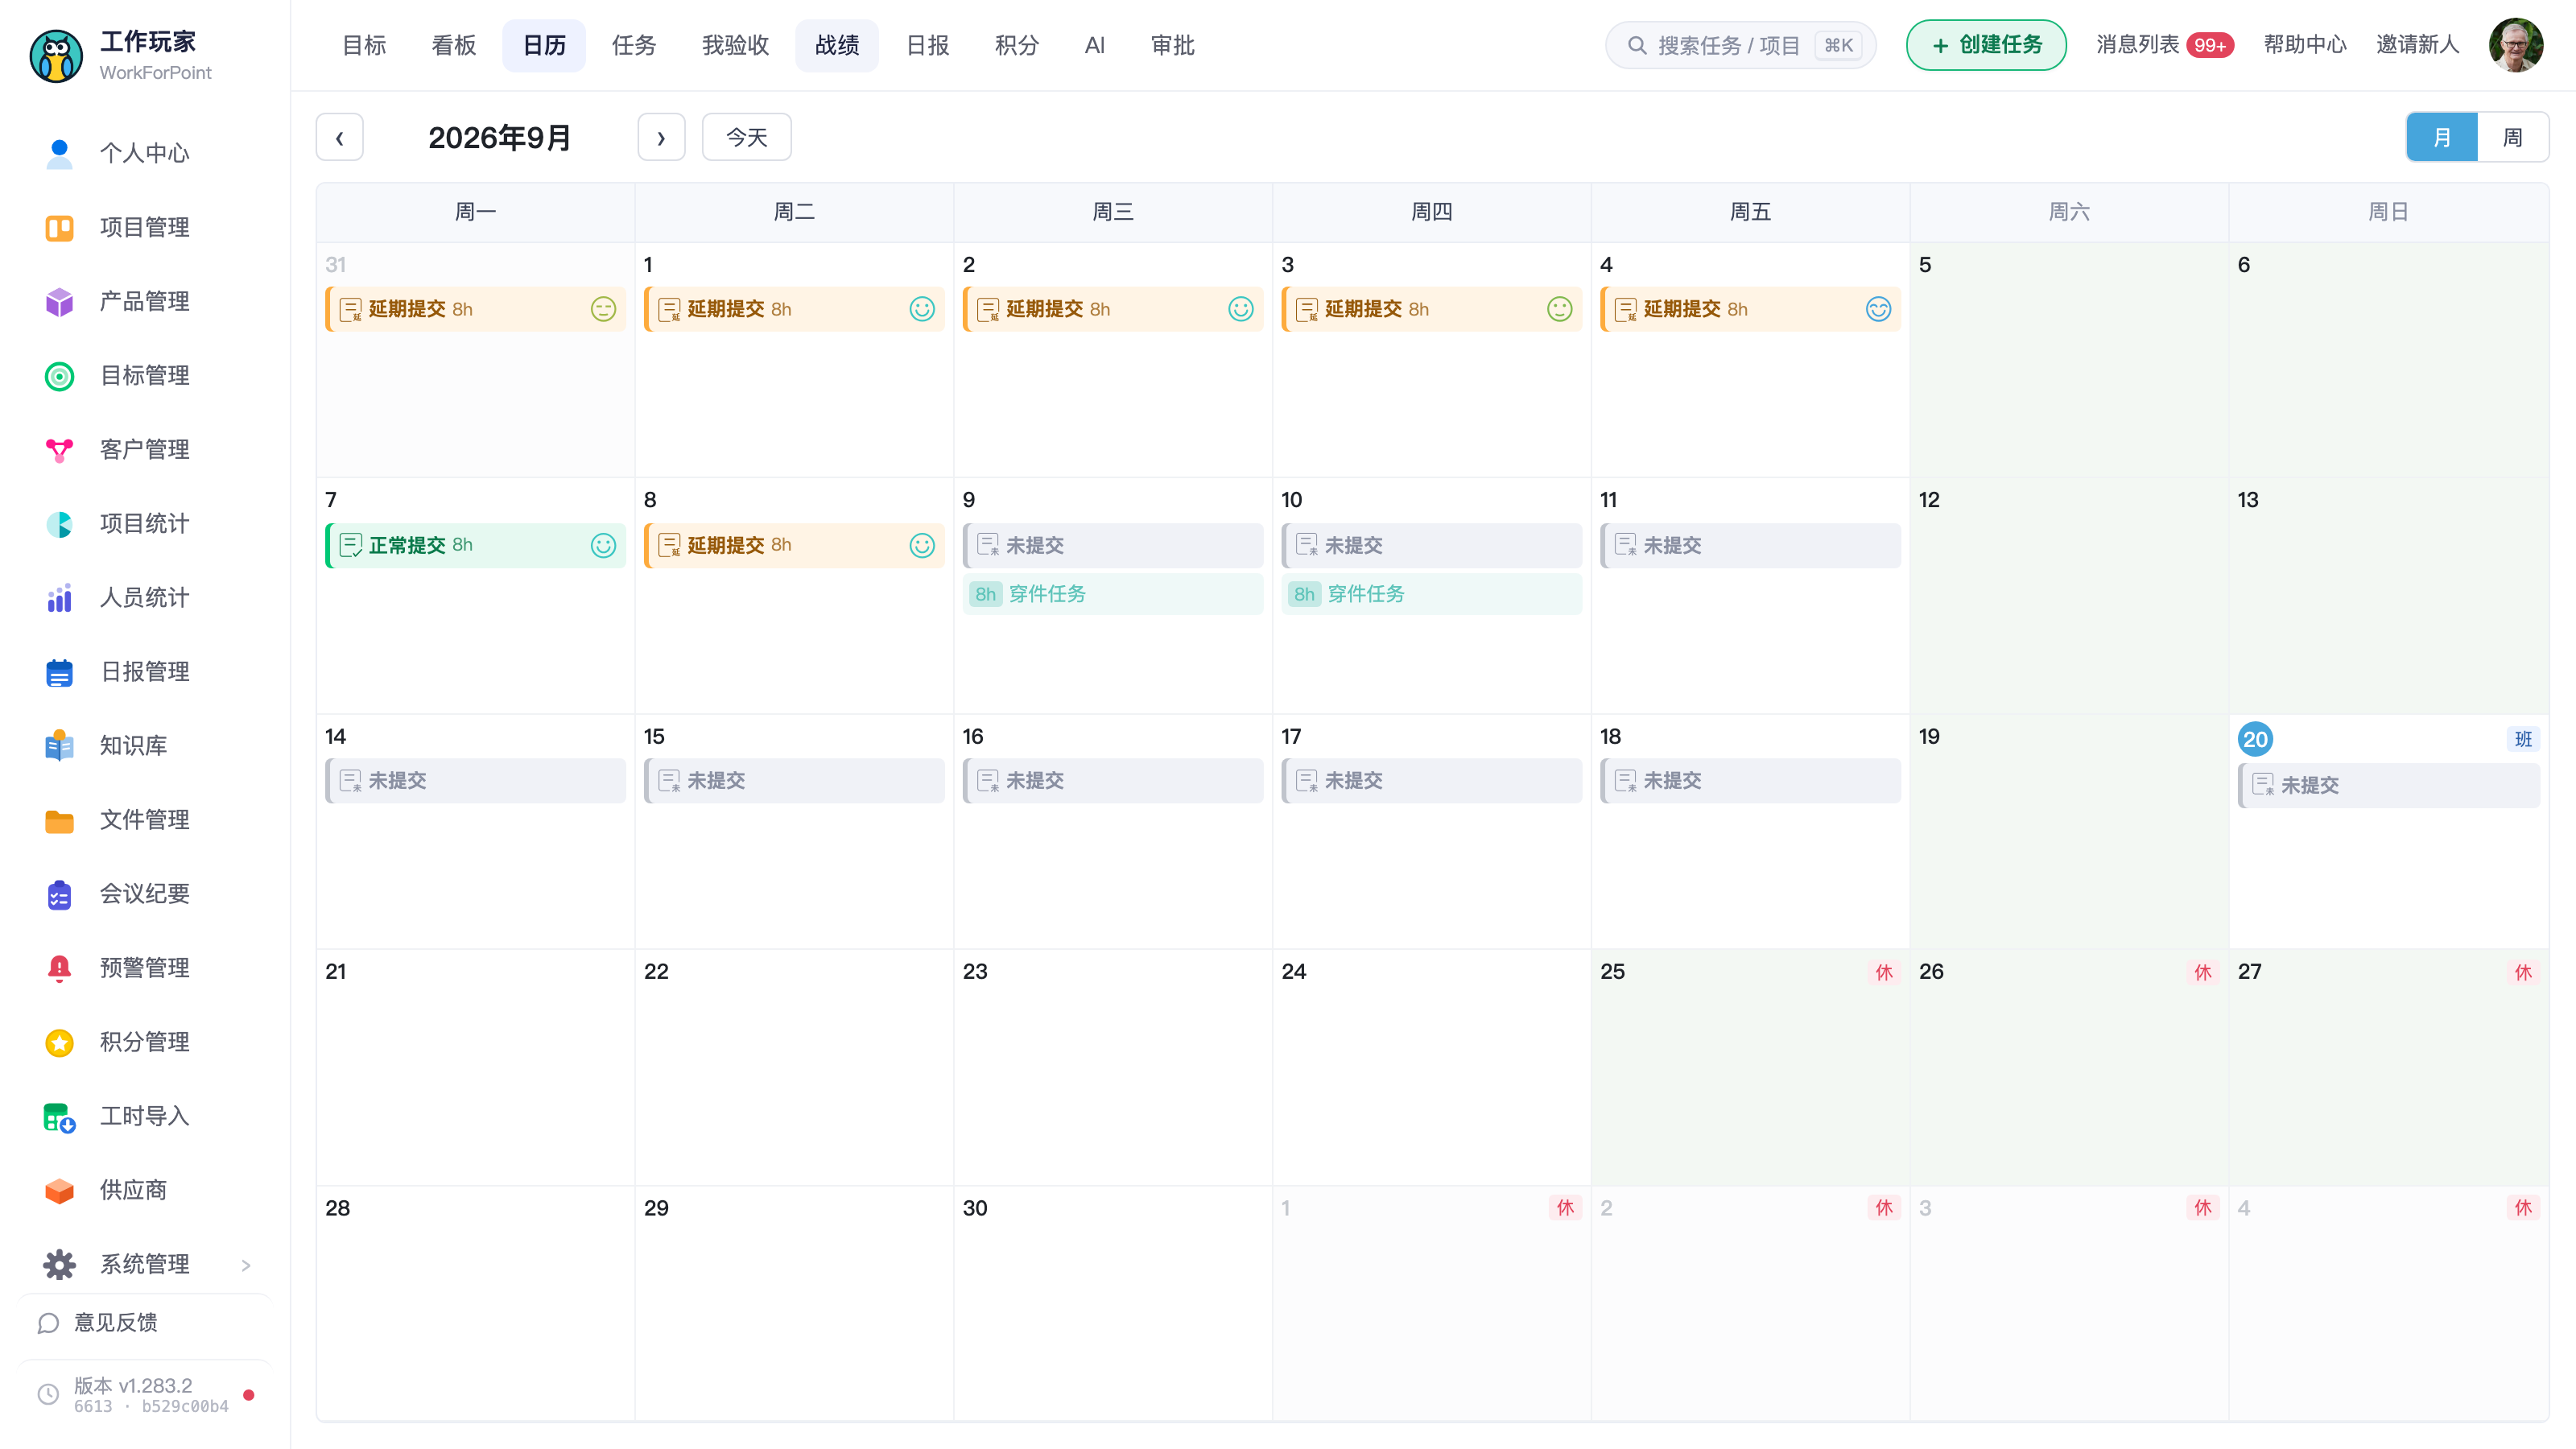
Task: Open 消息列表 notifications
Action: point(2165,45)
